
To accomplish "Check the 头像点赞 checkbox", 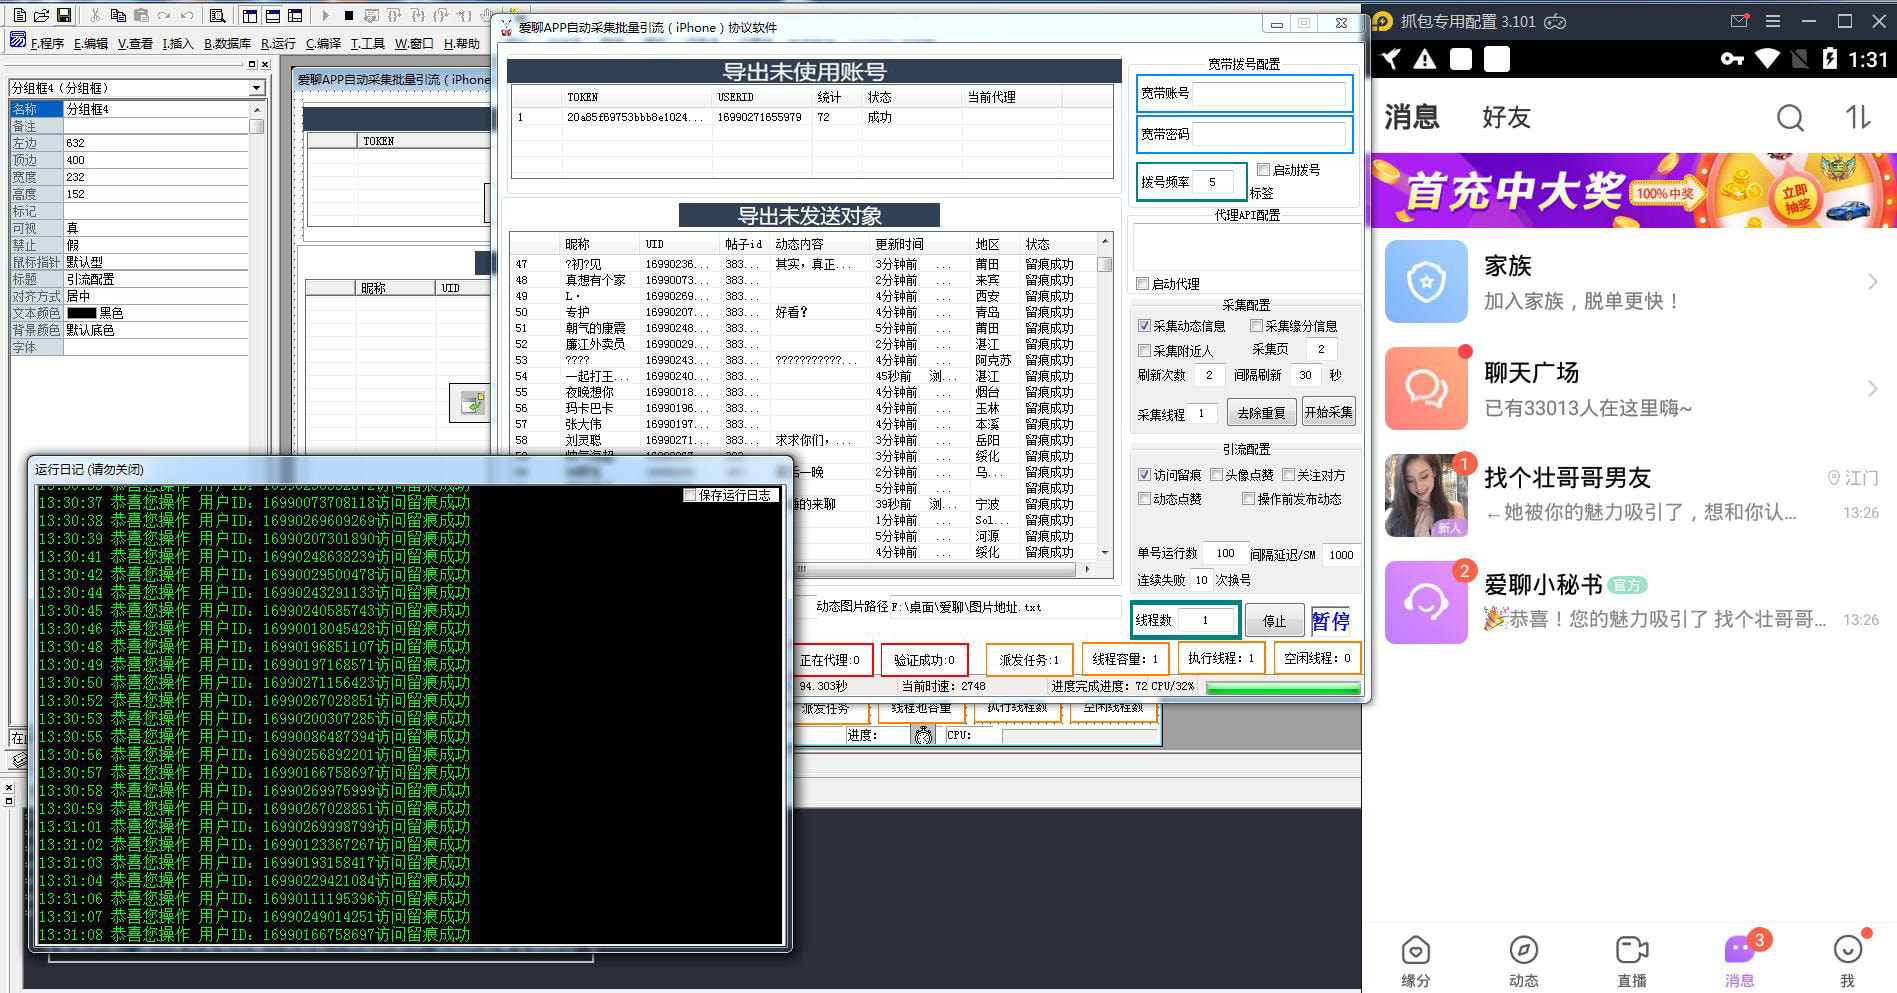I will point(1216,475).
